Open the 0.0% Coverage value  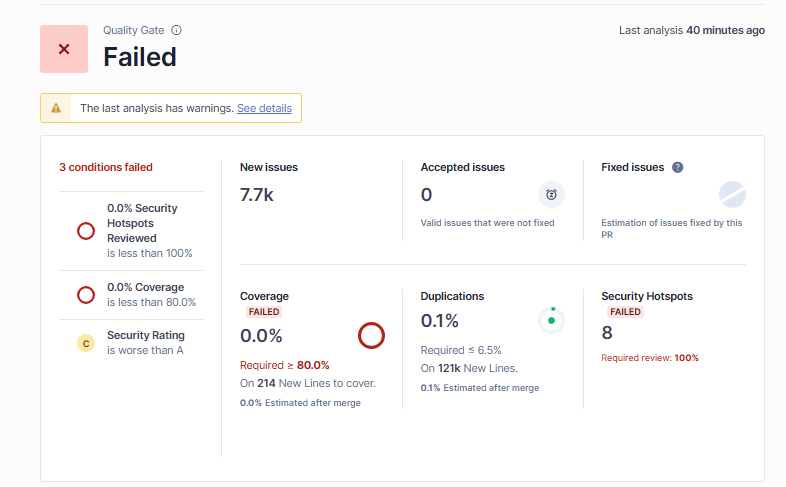click(x=261, y=336)
